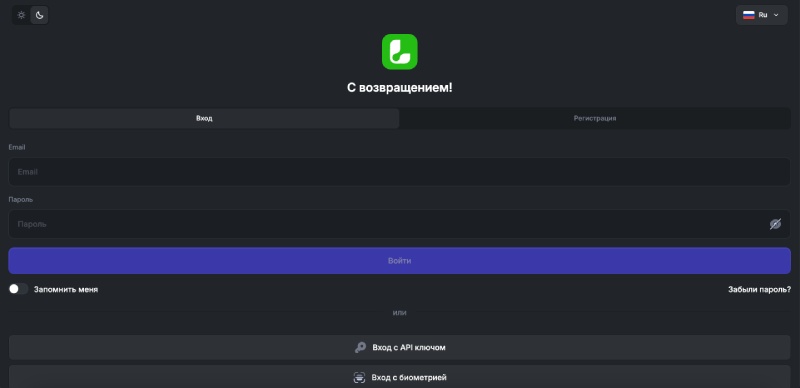
Task: Enable the Запомнить меня switch
Action: point(18,289)
